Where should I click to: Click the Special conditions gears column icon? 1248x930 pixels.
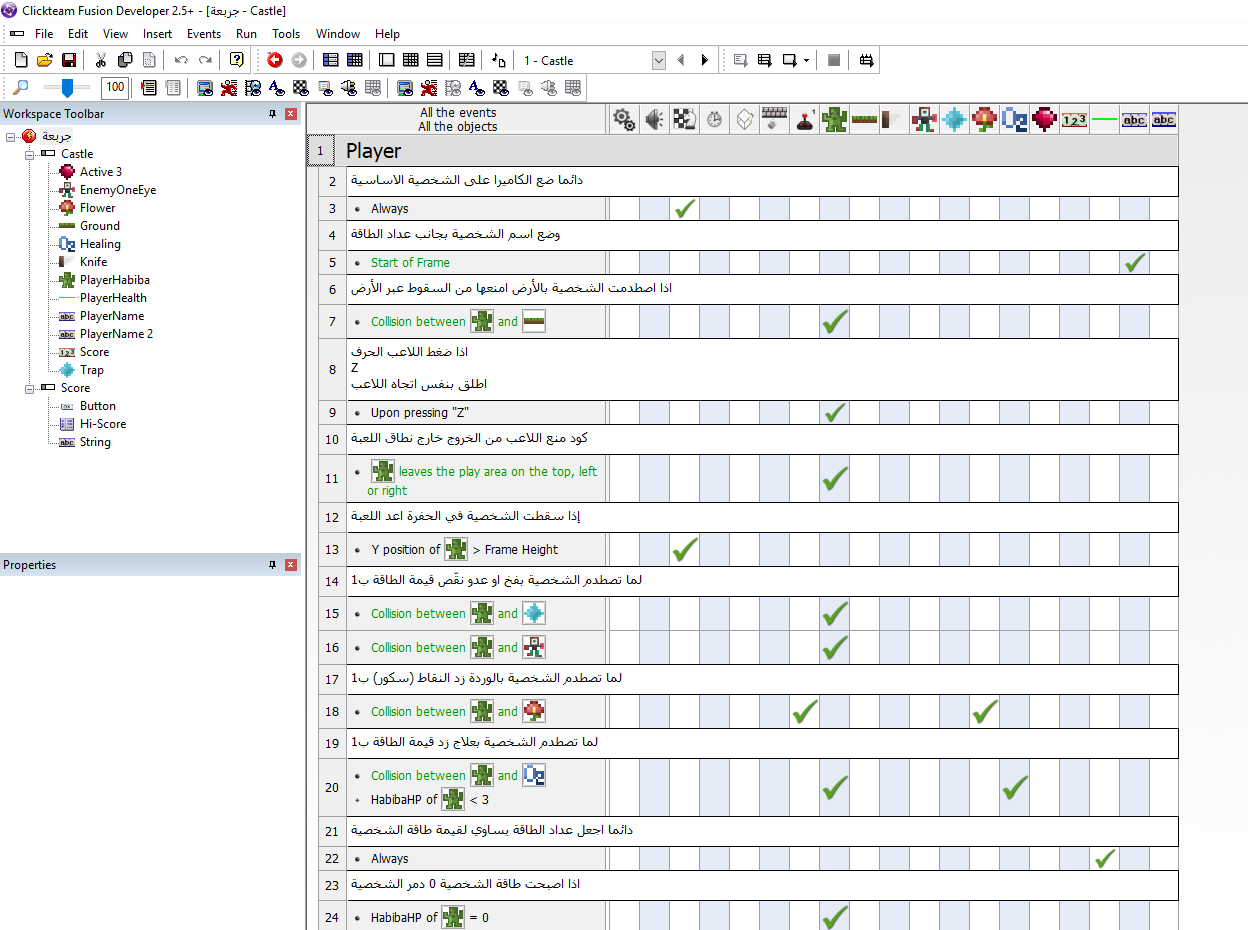625,120
